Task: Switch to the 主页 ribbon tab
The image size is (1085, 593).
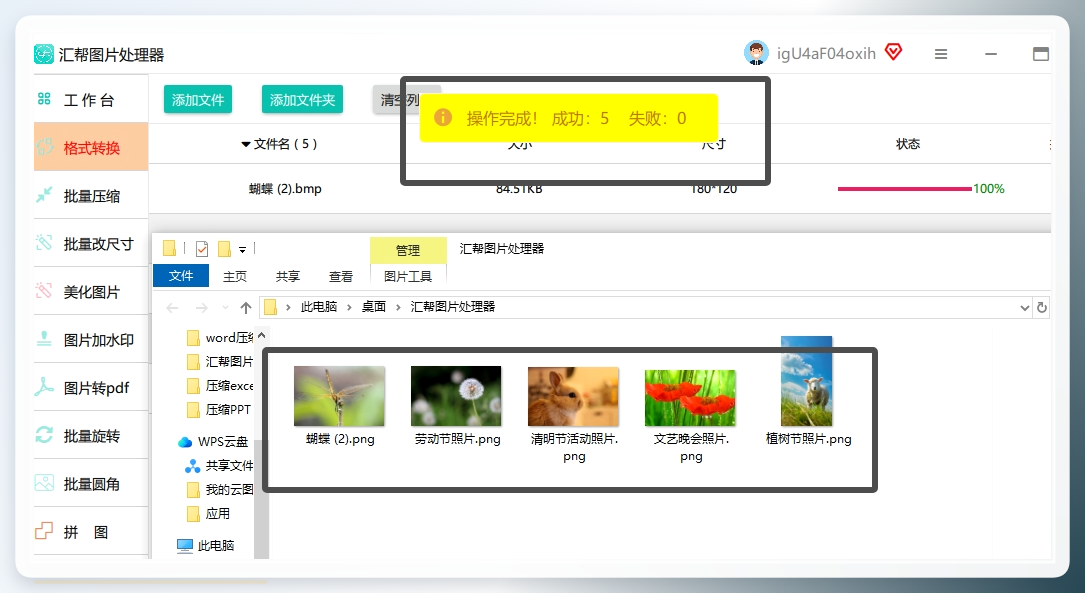Action: 235,276
